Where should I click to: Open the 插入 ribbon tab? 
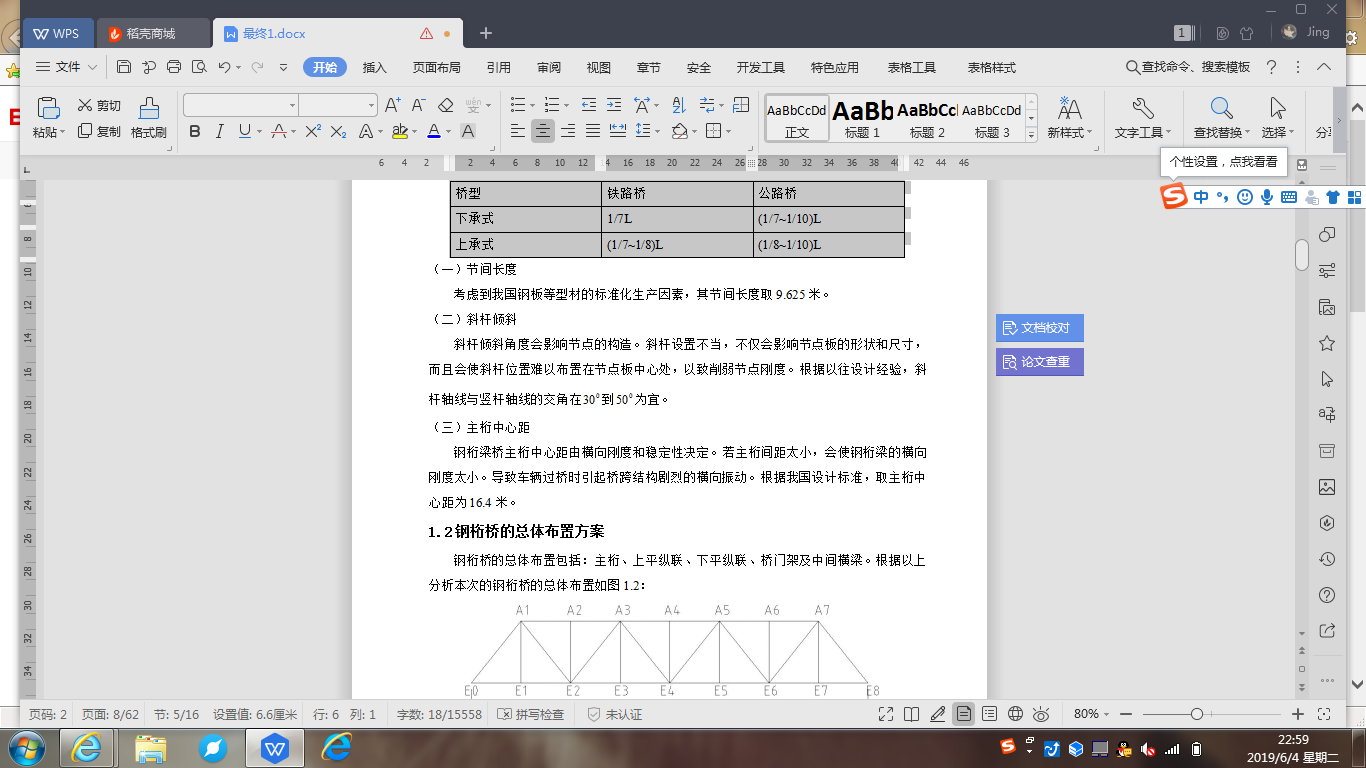[375, 67]
